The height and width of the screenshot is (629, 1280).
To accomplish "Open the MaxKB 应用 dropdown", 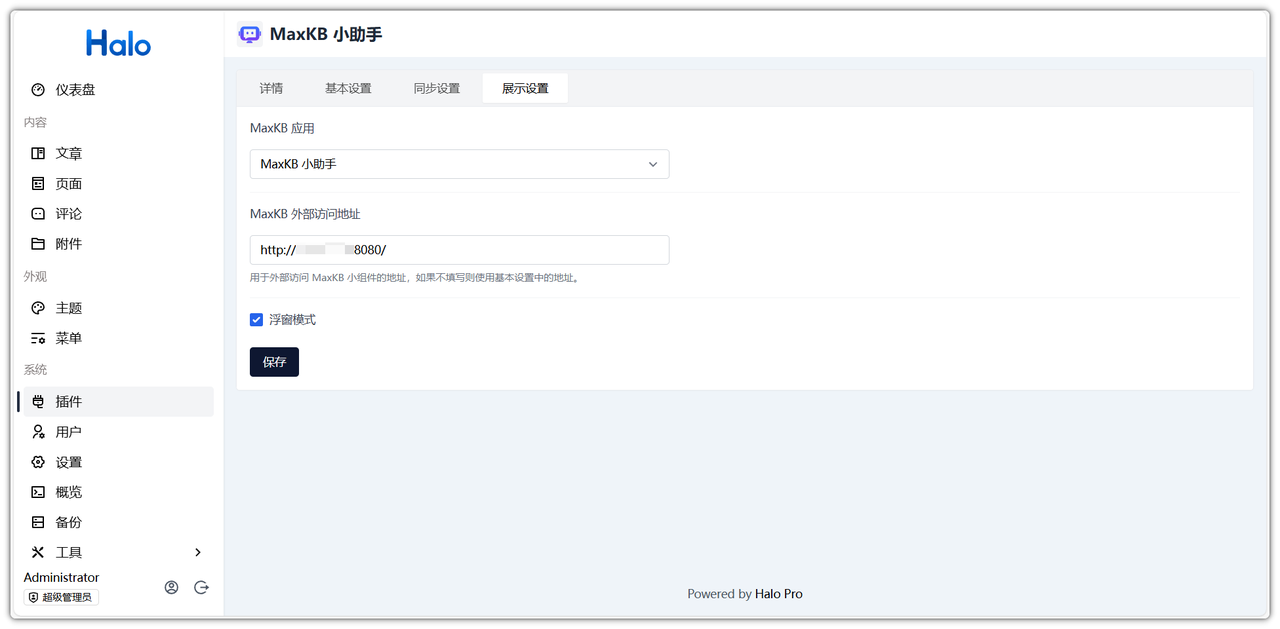I will (459, 164).
